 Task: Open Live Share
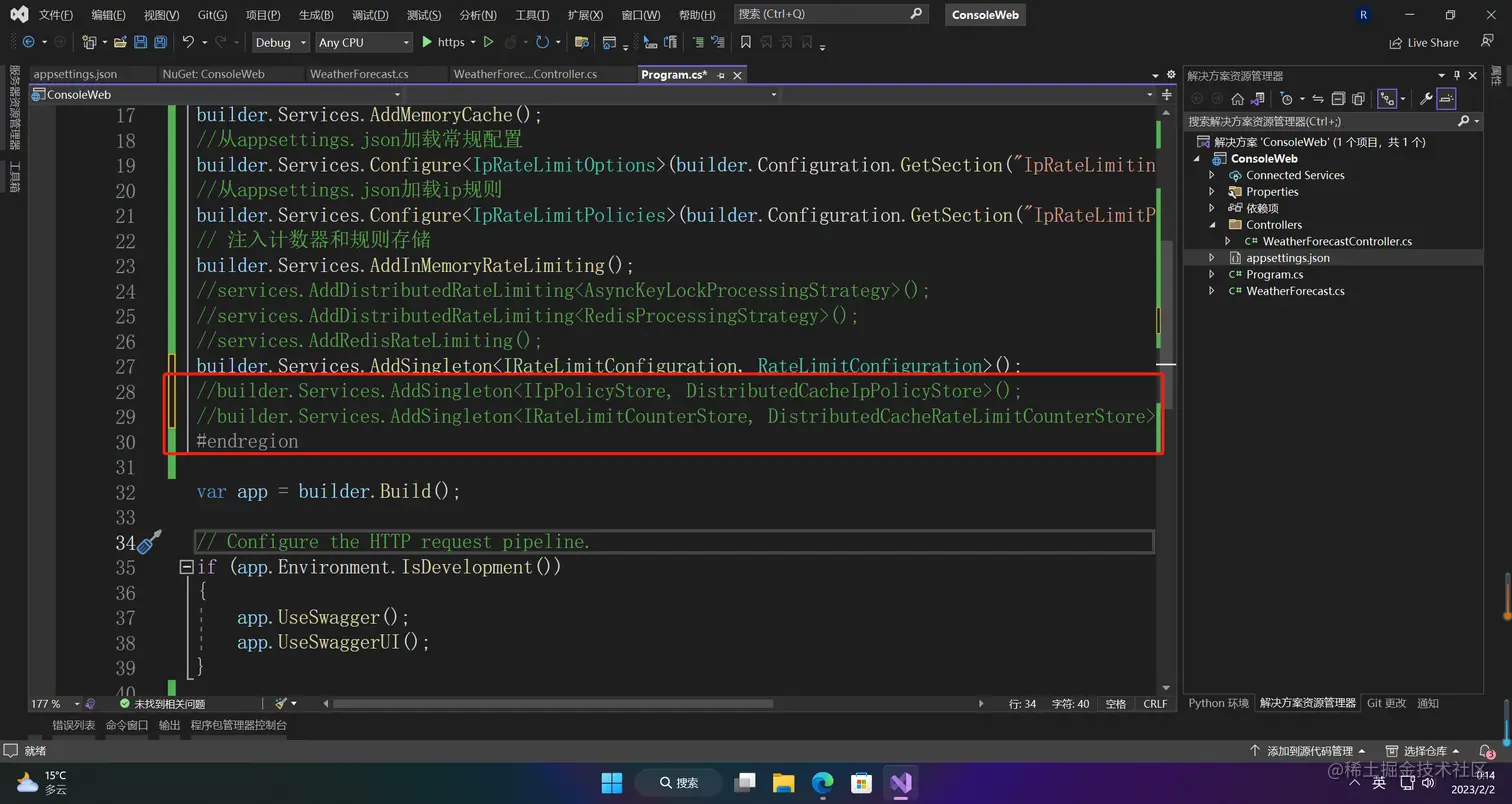pyautogui.click(x=1424, y=43)
